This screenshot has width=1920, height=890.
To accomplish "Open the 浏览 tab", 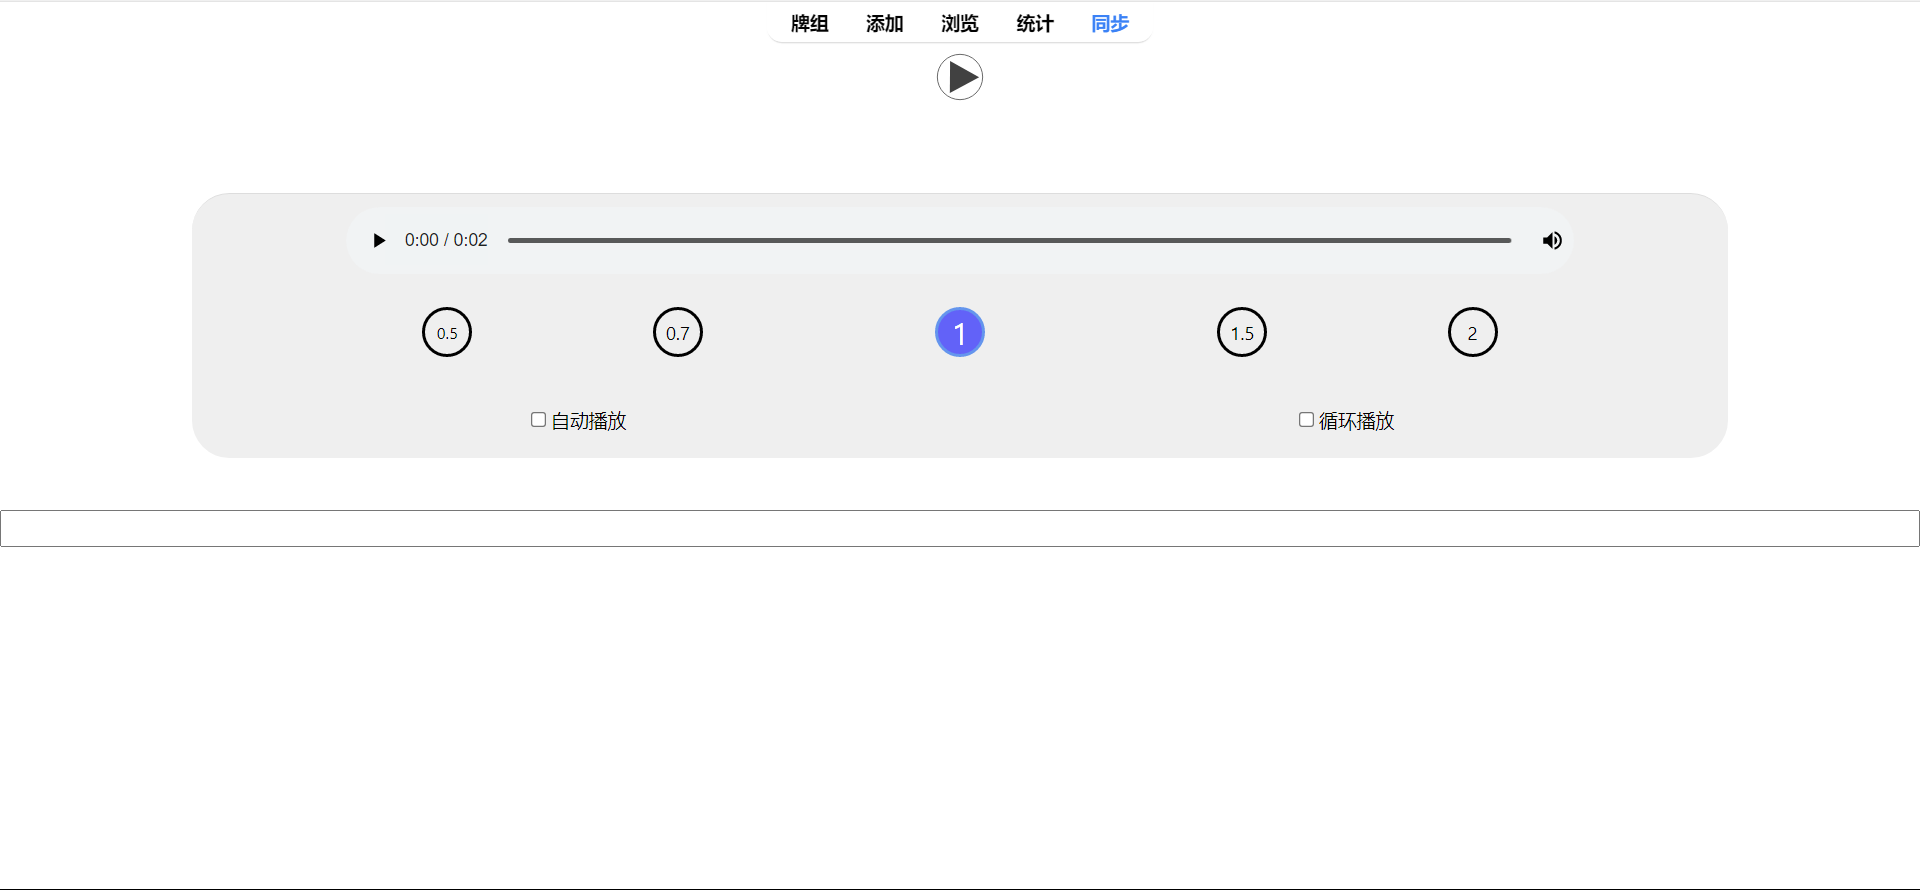I will (x=960, y=24).
